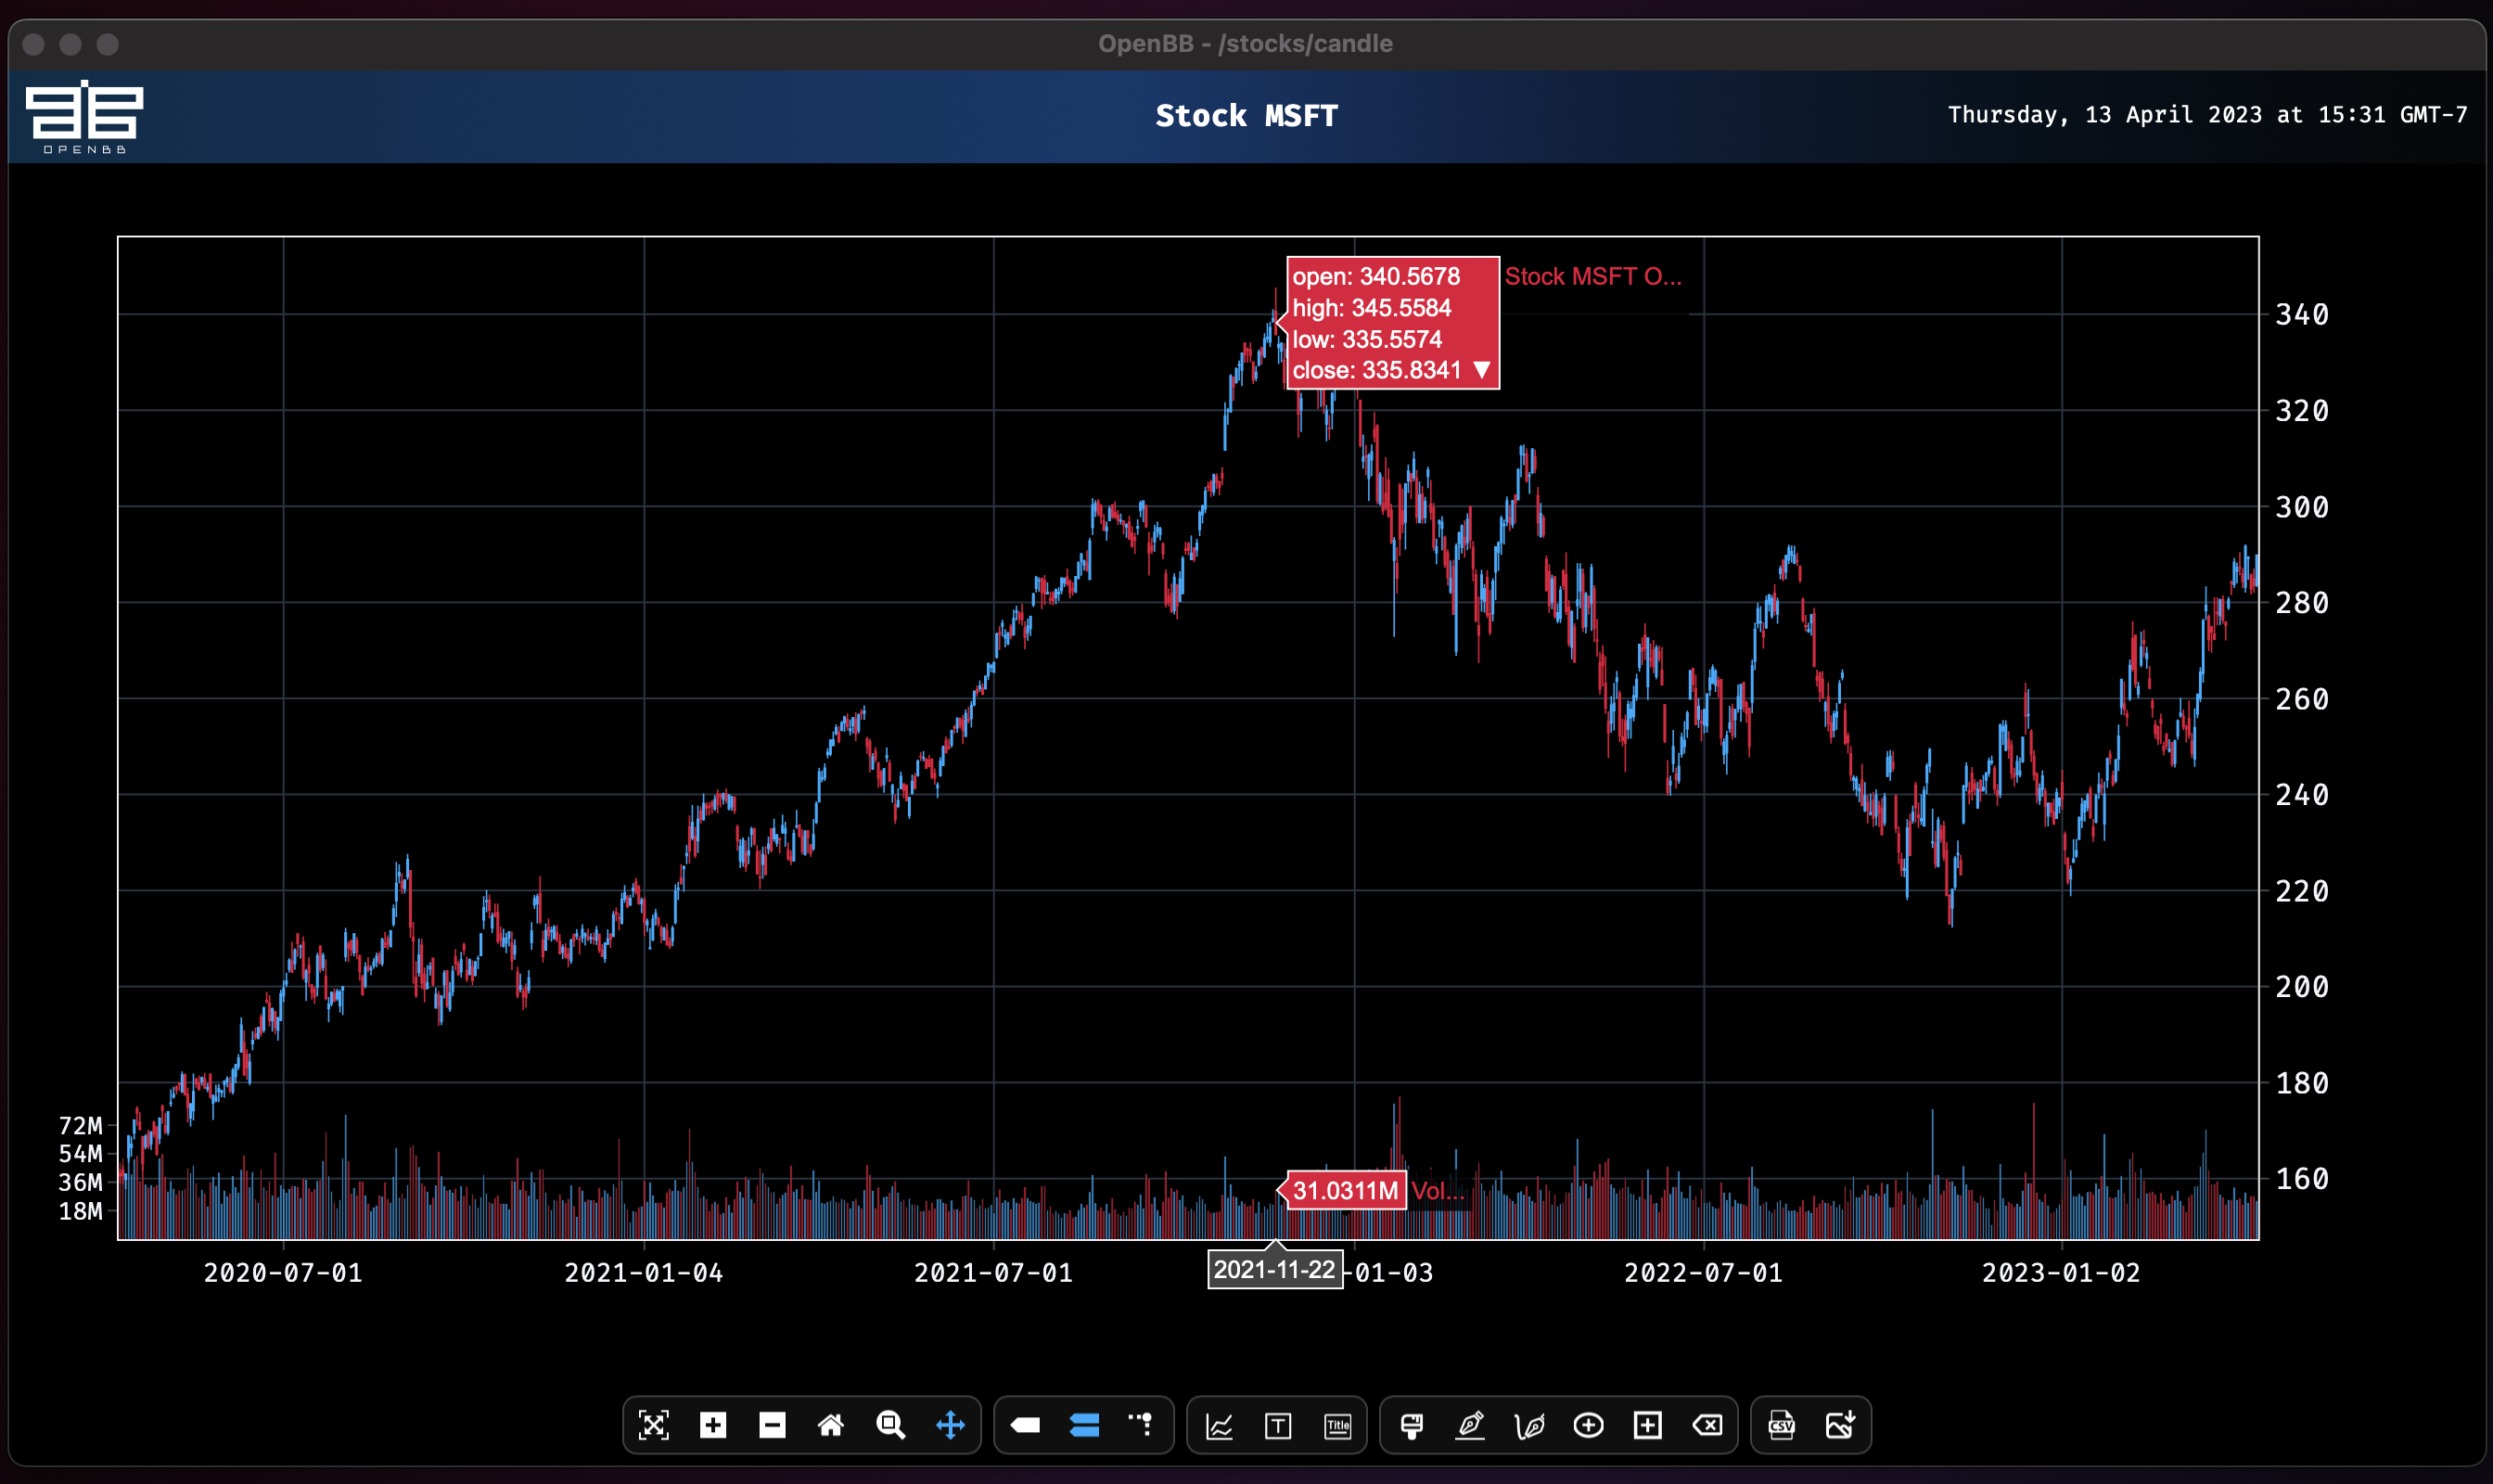
Task: Click the 2021-01-04 x-axis label
Action: click(644, 1272)
